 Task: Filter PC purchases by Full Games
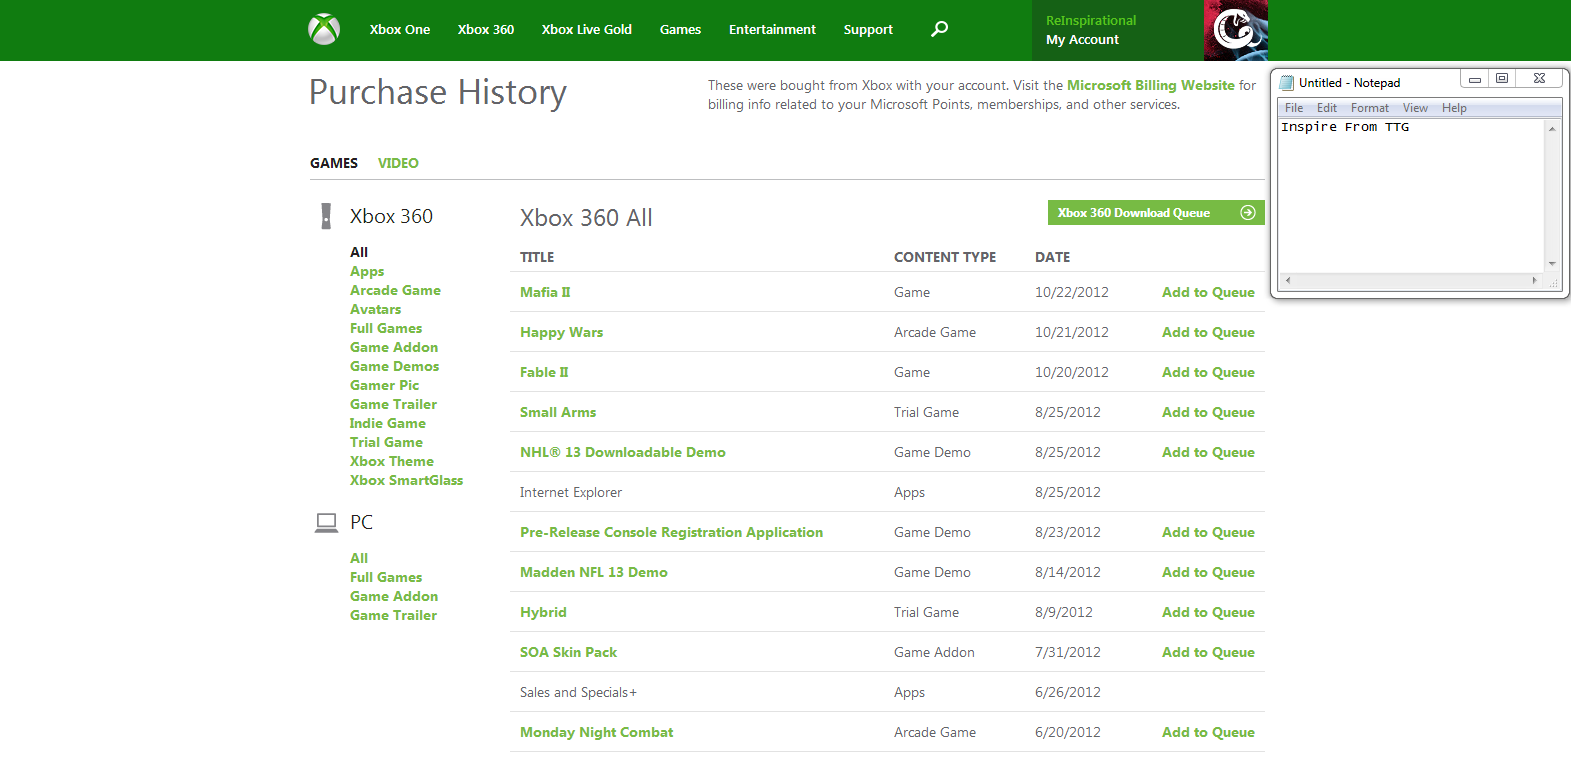(386, 577)
